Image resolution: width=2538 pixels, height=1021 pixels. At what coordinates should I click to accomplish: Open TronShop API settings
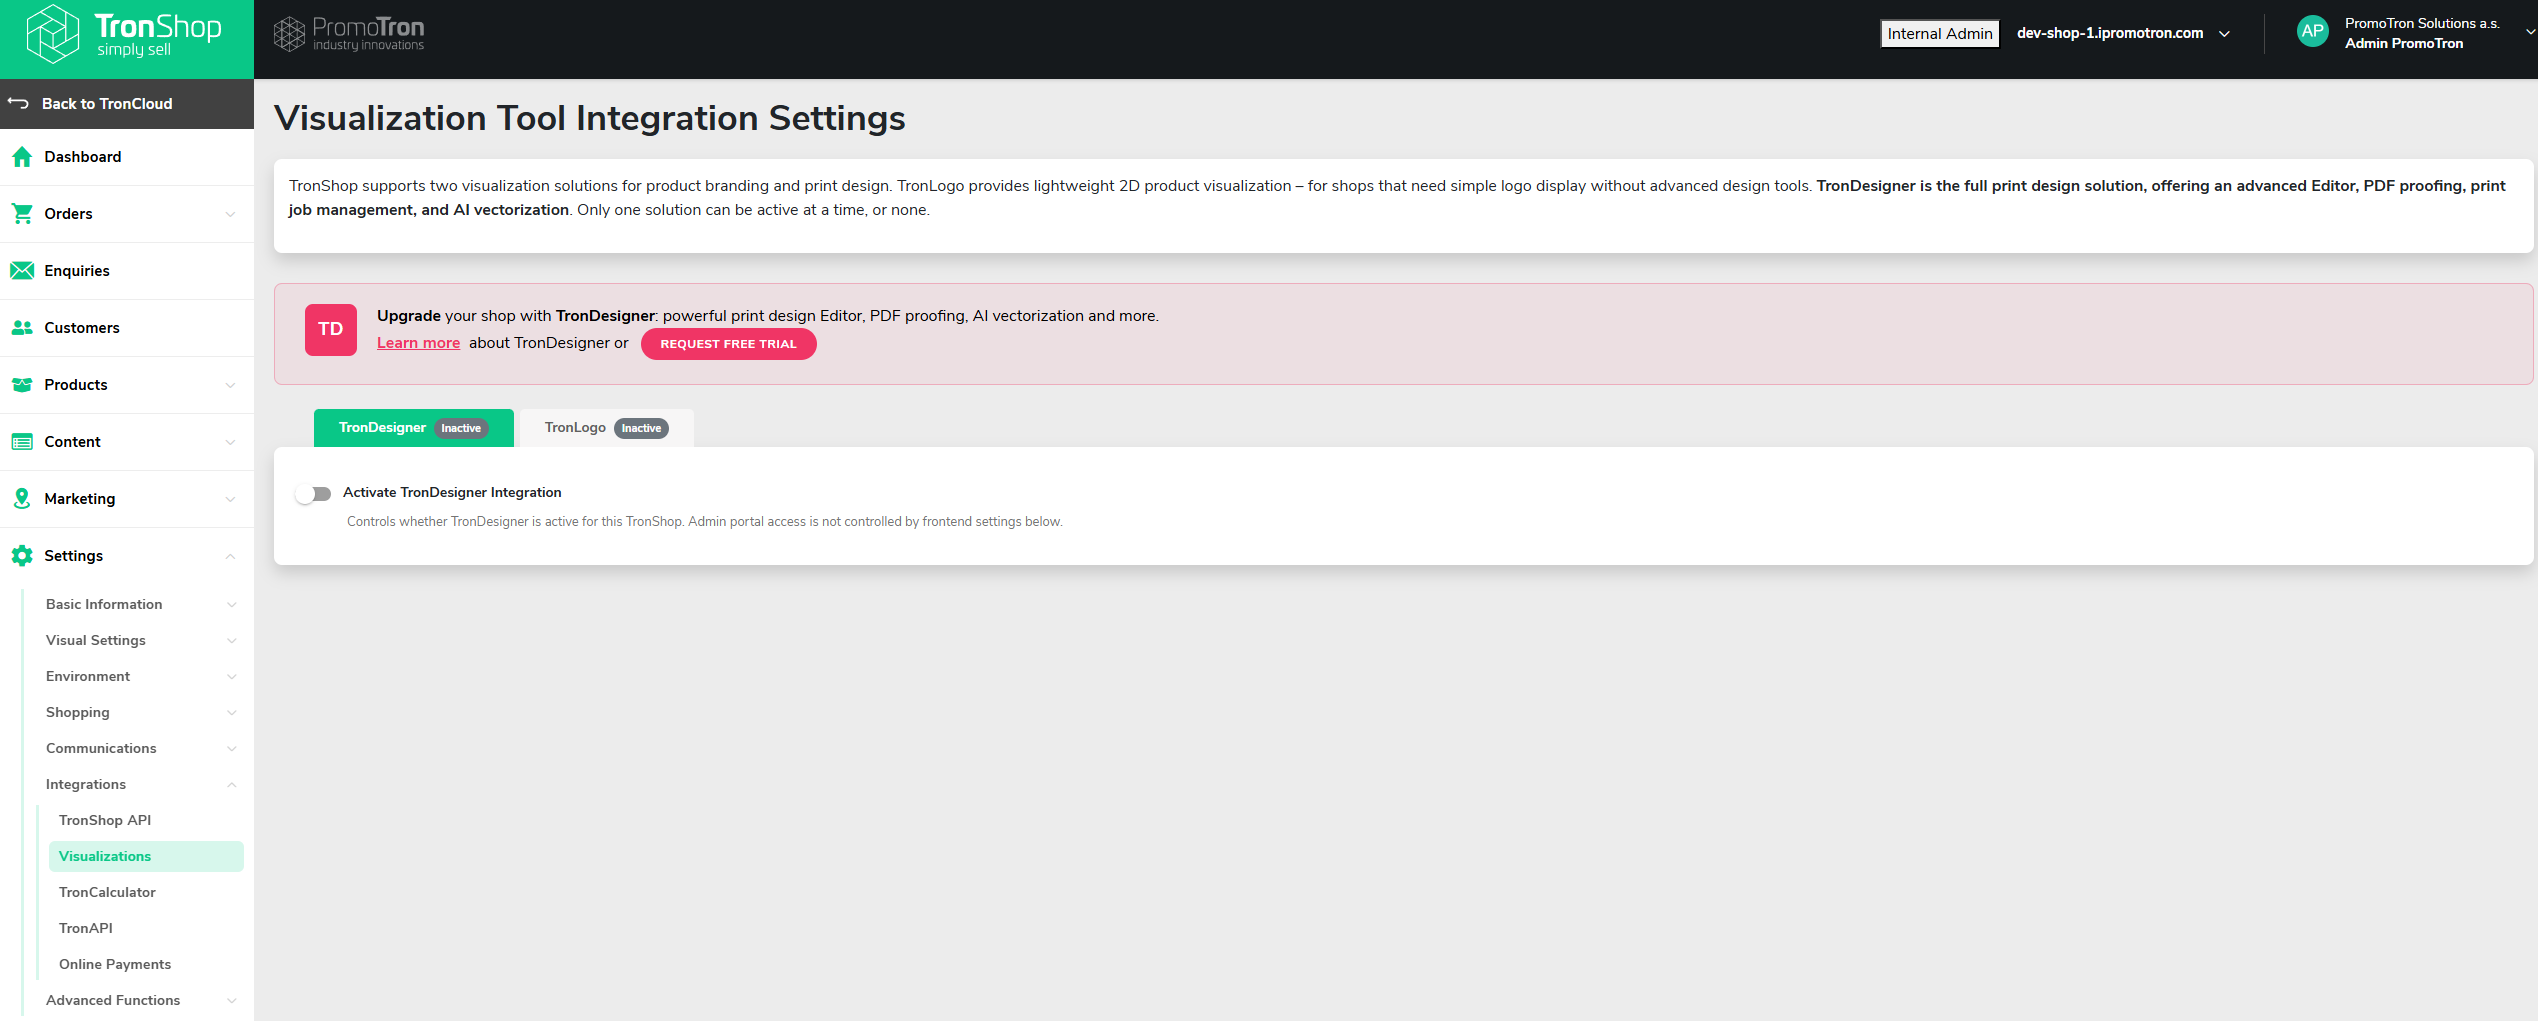tap(105, 820)
